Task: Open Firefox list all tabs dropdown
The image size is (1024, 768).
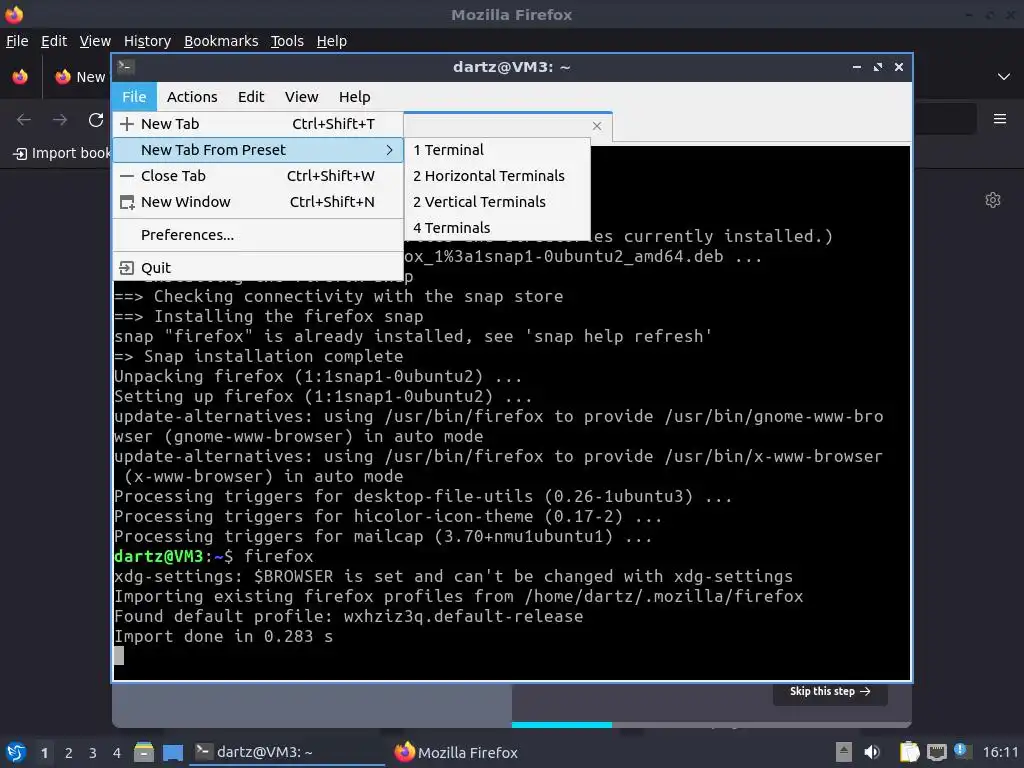Action: pos(1004,77)
